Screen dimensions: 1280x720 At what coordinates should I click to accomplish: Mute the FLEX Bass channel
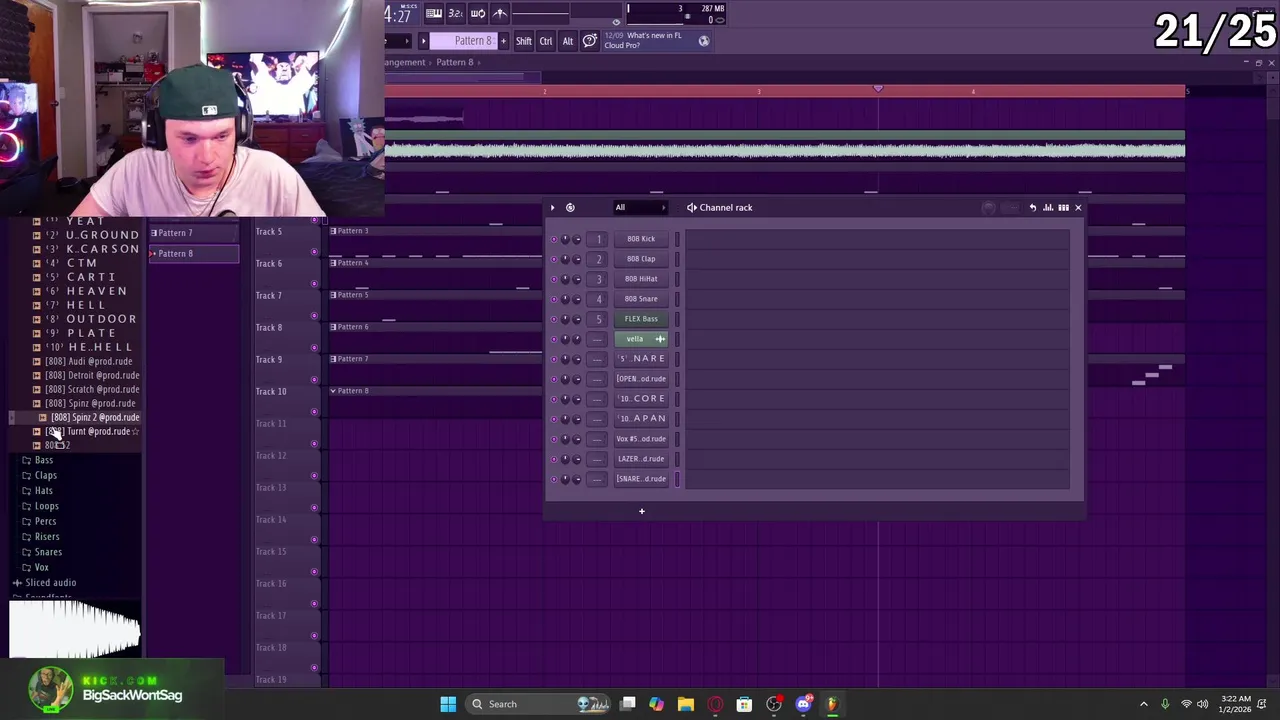(x=554, y=319)
